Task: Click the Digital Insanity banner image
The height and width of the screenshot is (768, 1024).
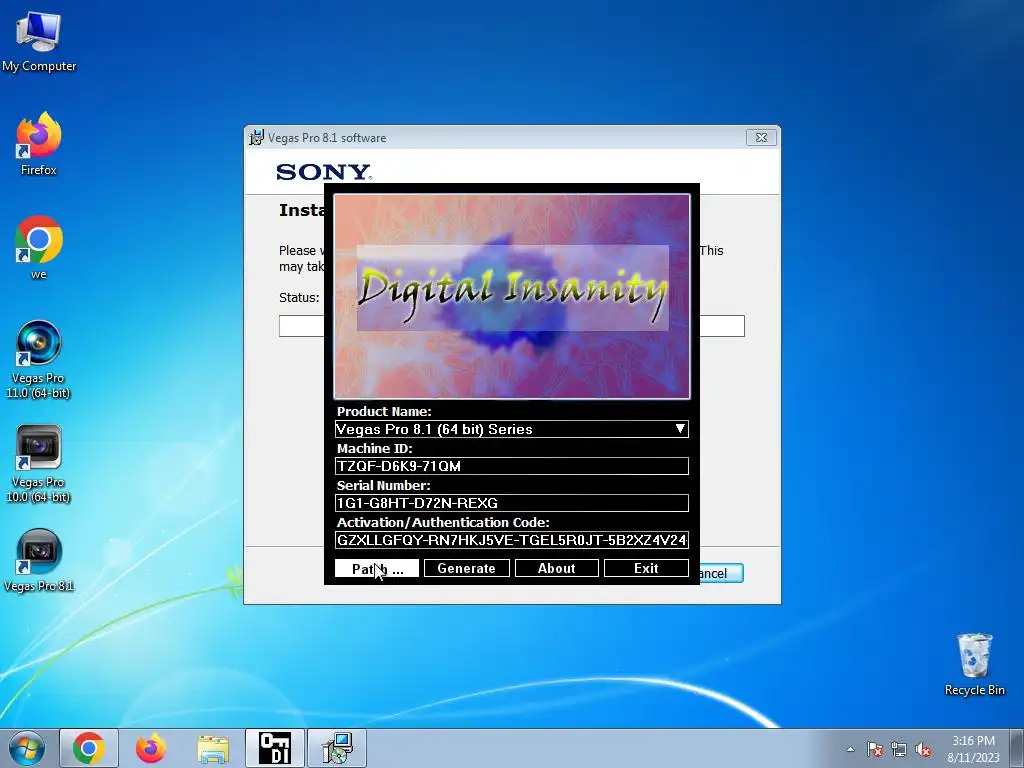Action: tap(511, 296)
